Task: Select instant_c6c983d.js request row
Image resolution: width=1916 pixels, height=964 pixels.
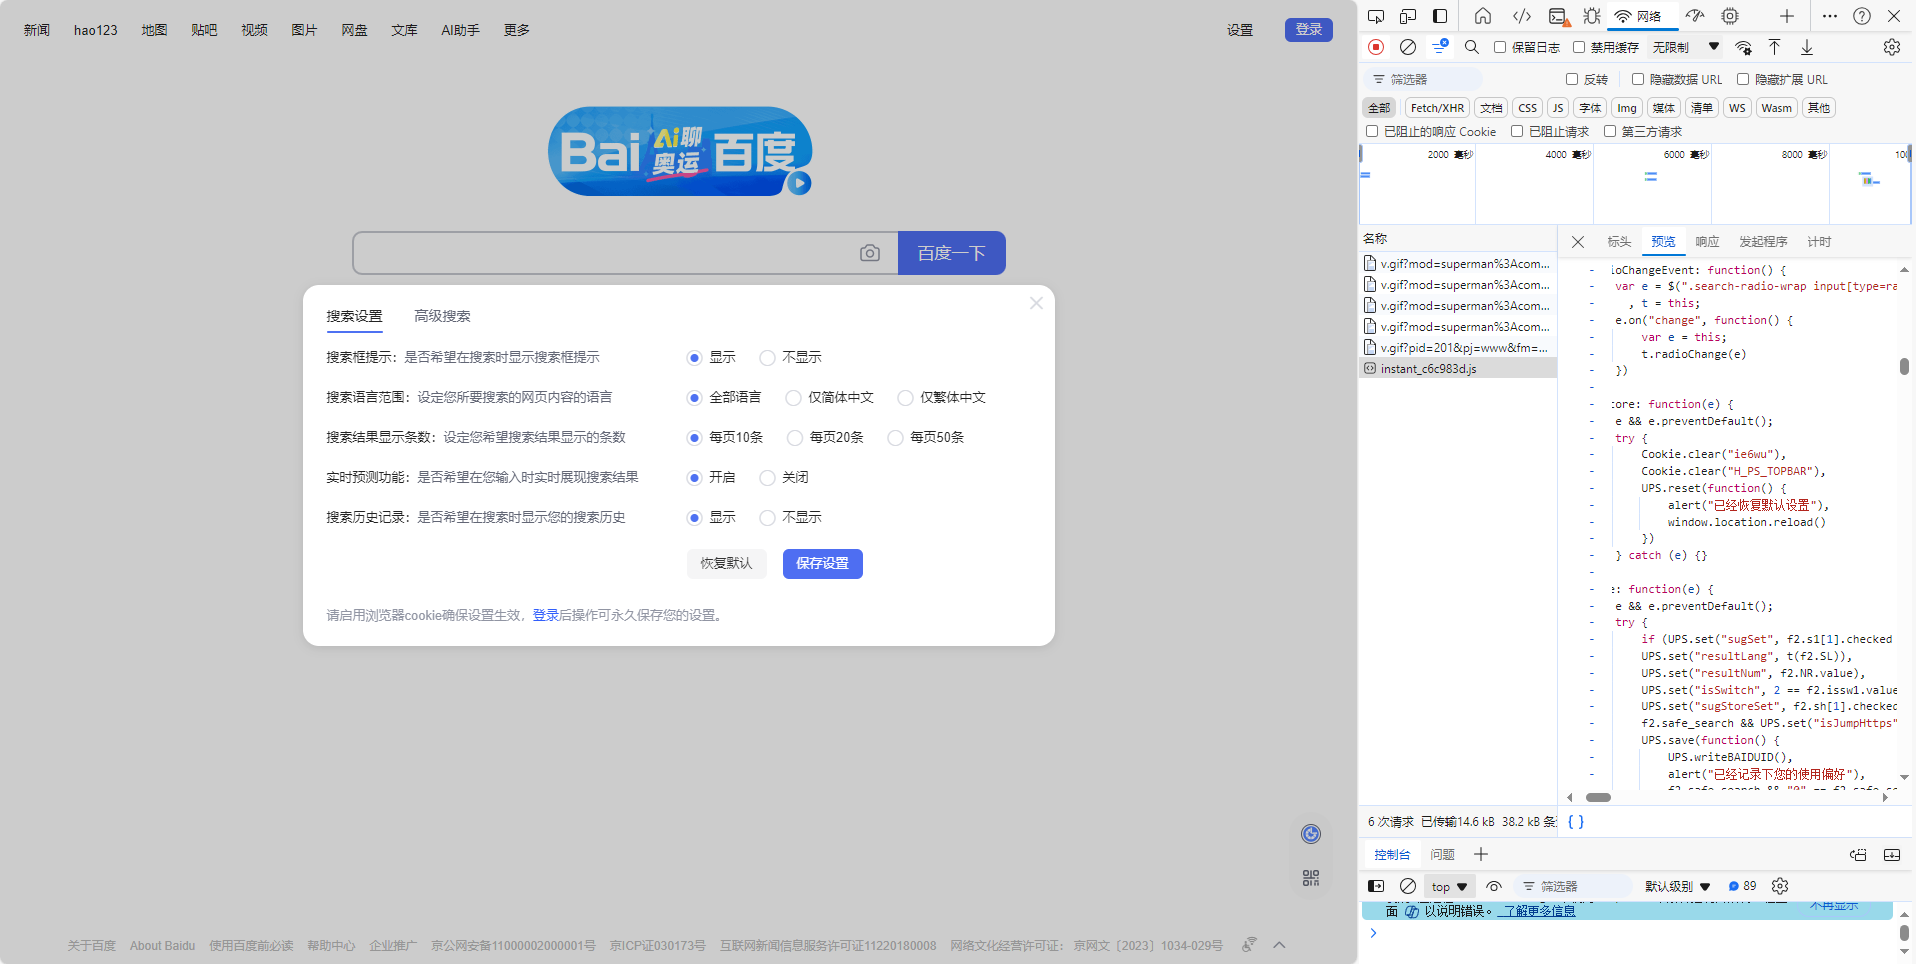Action: pos(1457,368)
